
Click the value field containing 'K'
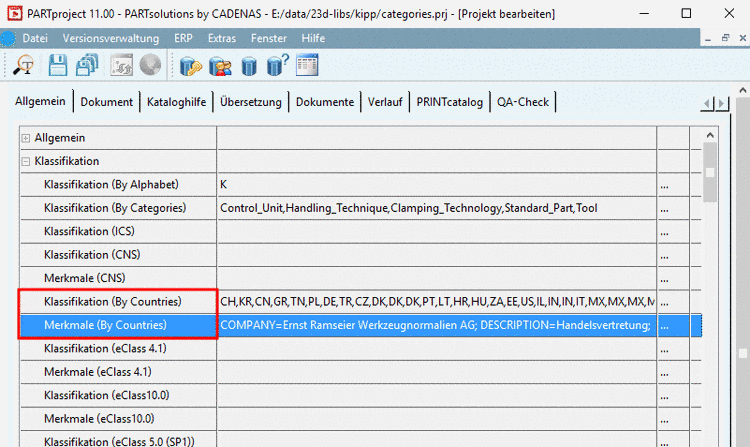click(437, 185)
